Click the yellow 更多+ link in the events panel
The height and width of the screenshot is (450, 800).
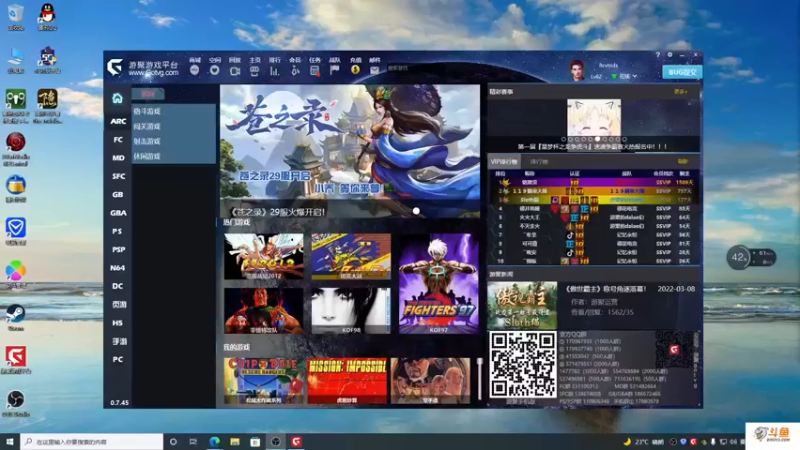[x=680, y=92]
